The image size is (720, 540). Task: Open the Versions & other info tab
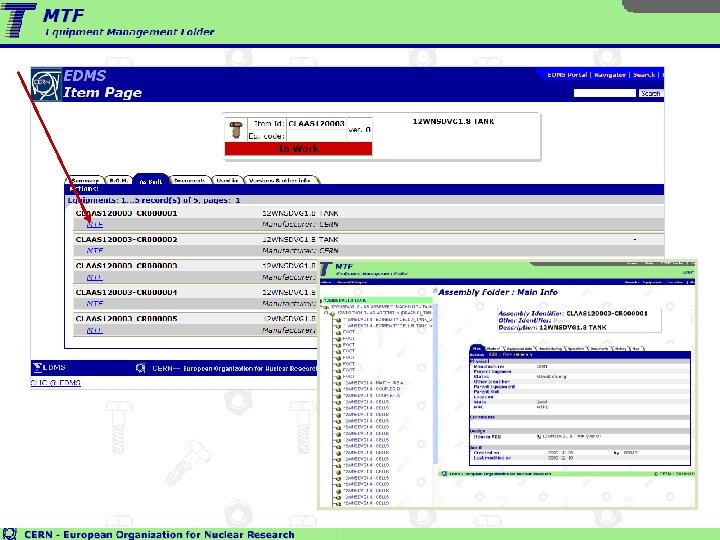[280, 180]
